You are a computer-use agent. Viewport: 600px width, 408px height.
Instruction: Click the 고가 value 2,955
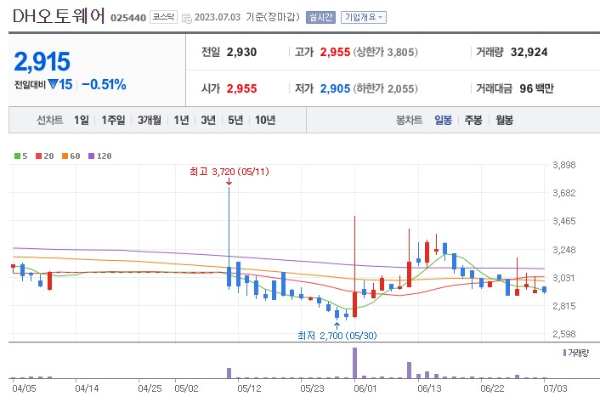[335, 52]
